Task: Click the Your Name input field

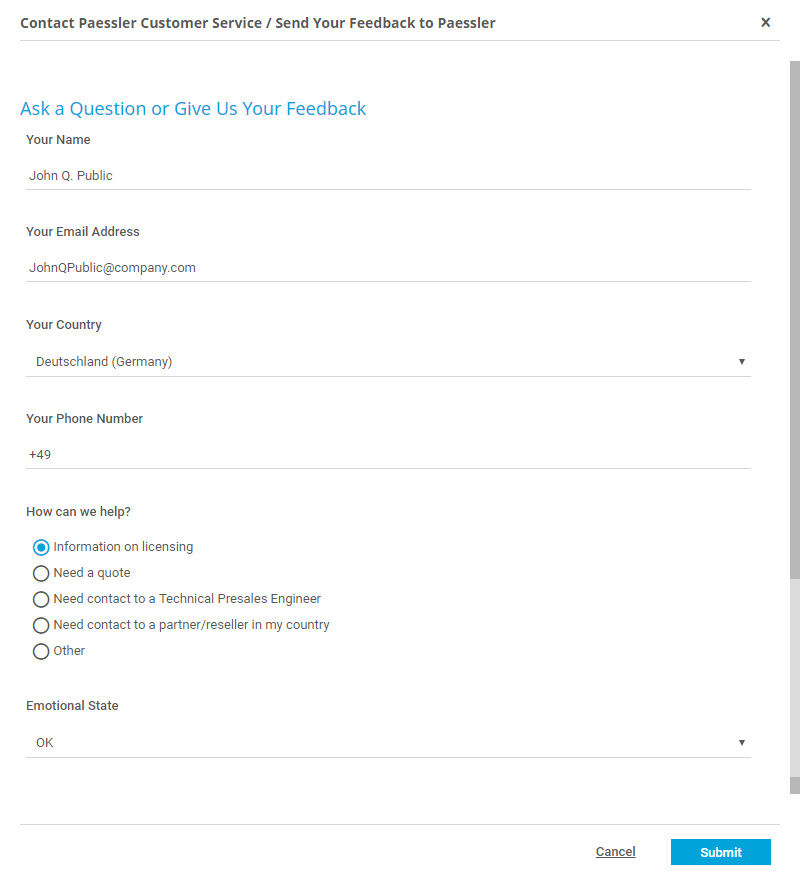Action: (388, 175)
